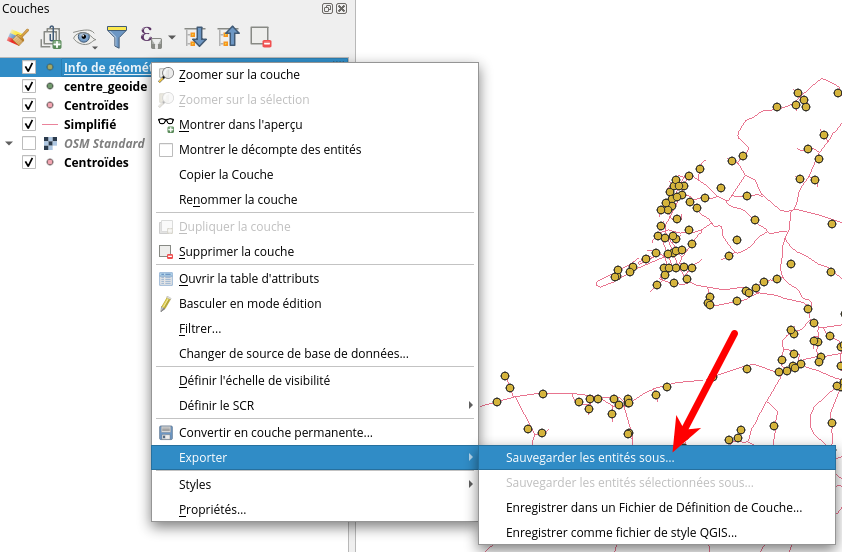Expand the OSM Standard layer tree arrow
842x552 pixels.
pos(9,143)
